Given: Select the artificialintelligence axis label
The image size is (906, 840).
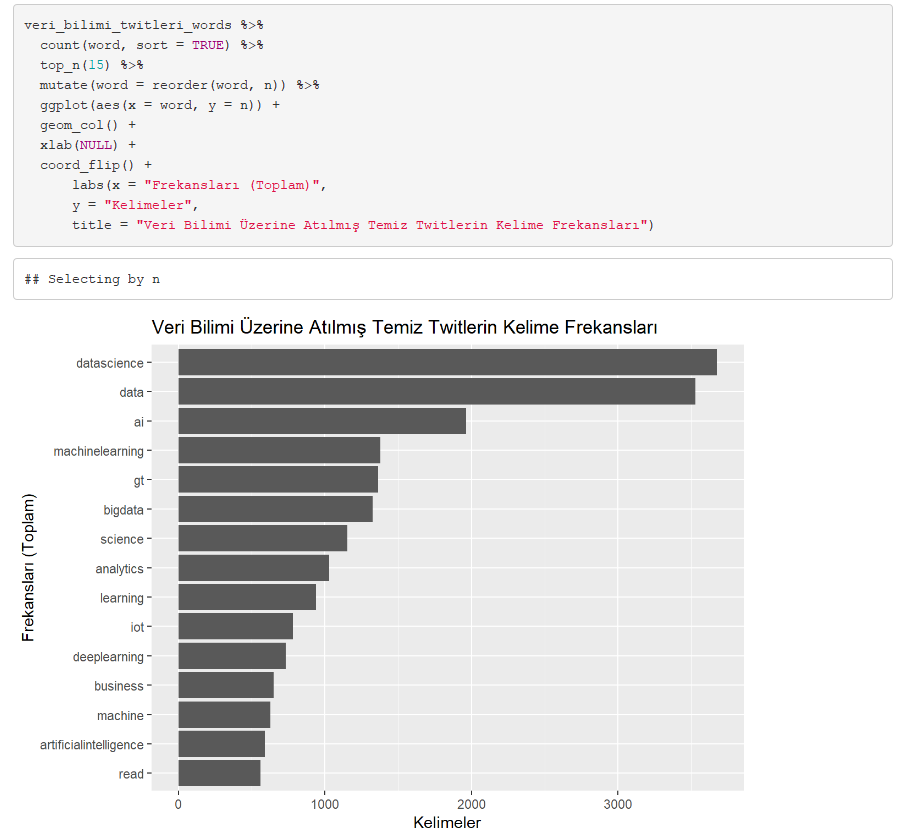Looking at the screenshot, I should [x=91, y=744].
